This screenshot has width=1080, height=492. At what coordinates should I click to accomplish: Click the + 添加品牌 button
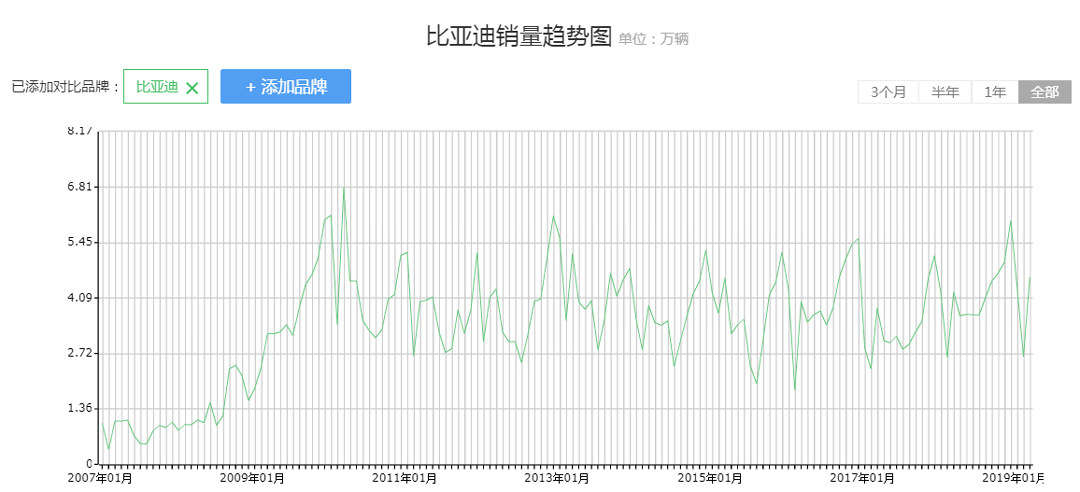coord(286,87)
